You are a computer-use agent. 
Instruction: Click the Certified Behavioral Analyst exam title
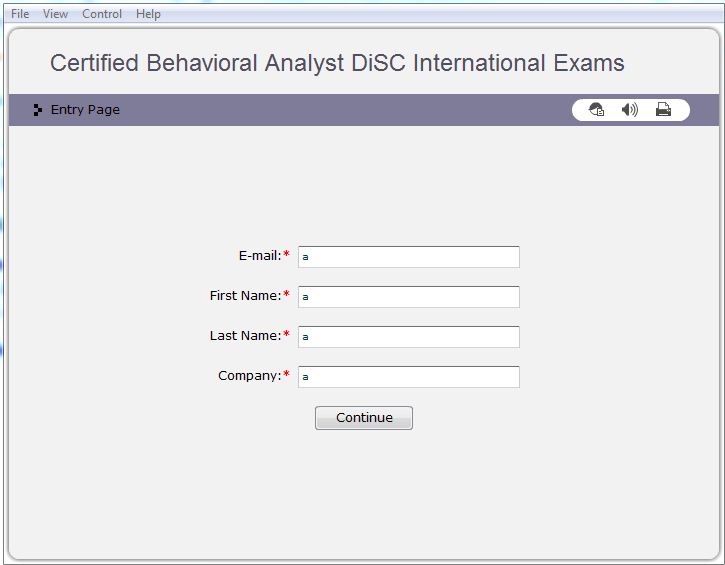(x=337, y=63)
